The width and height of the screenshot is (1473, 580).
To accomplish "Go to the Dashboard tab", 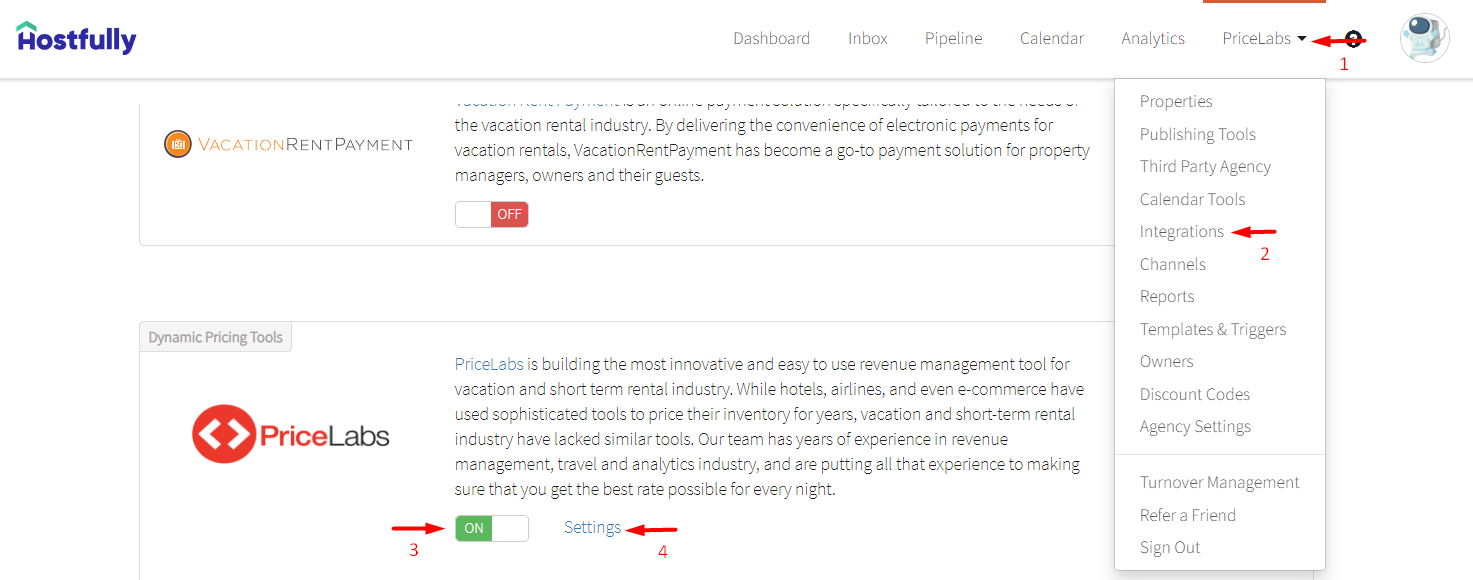I will pos(771,38).
